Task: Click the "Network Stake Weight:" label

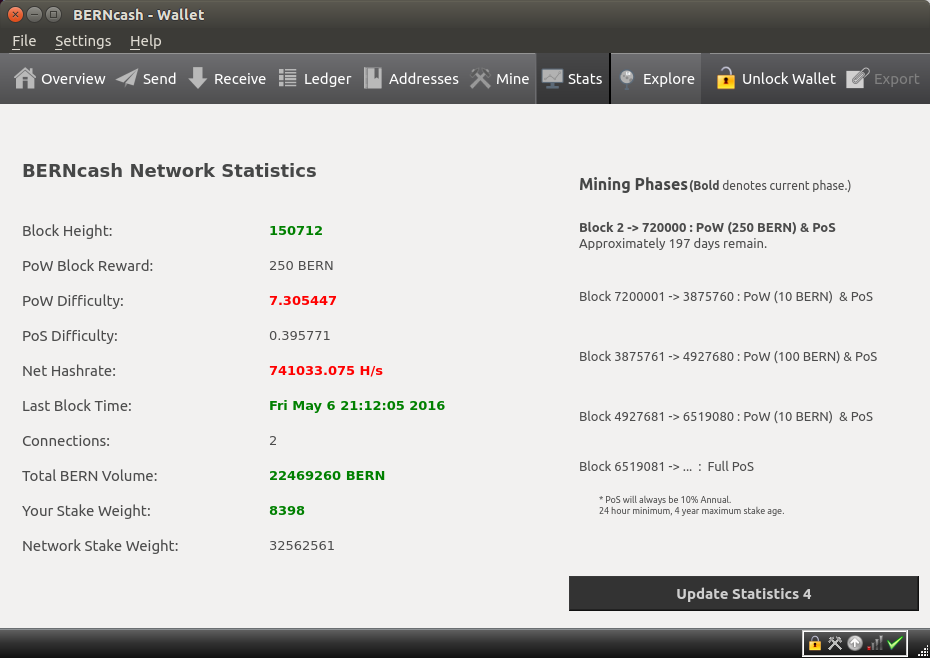Action: pos(100,546)
